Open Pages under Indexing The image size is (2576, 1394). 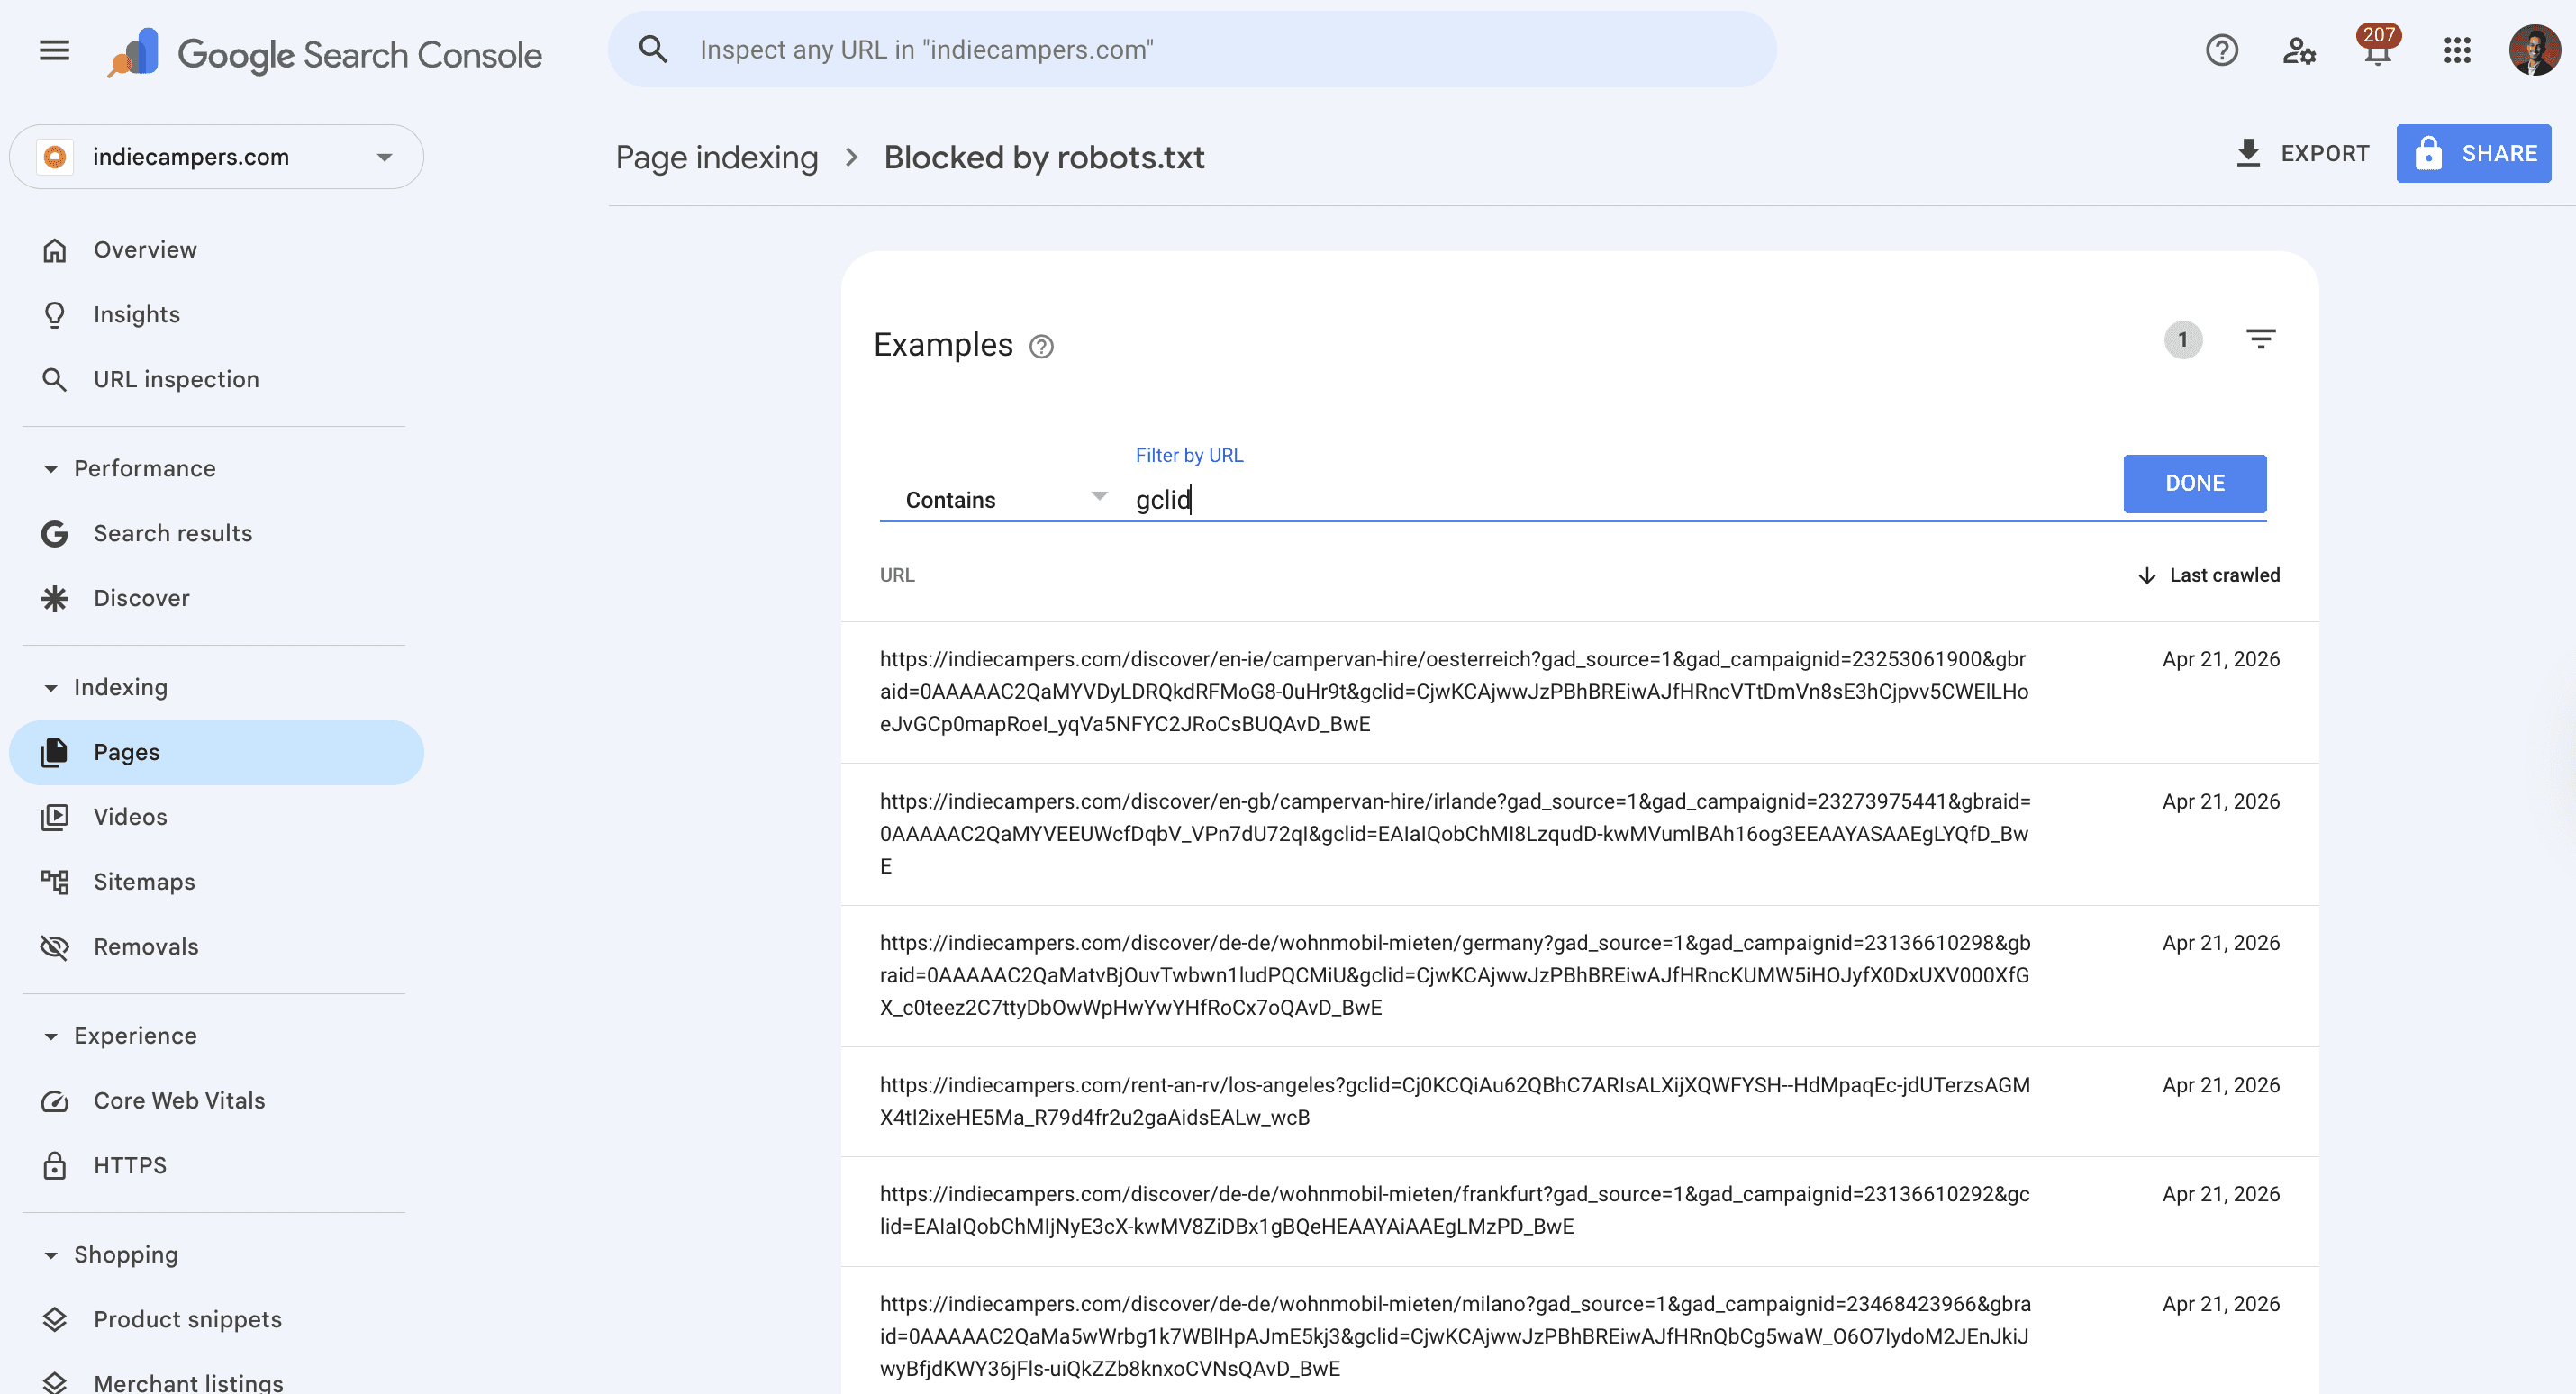click(x=216, y=753)
